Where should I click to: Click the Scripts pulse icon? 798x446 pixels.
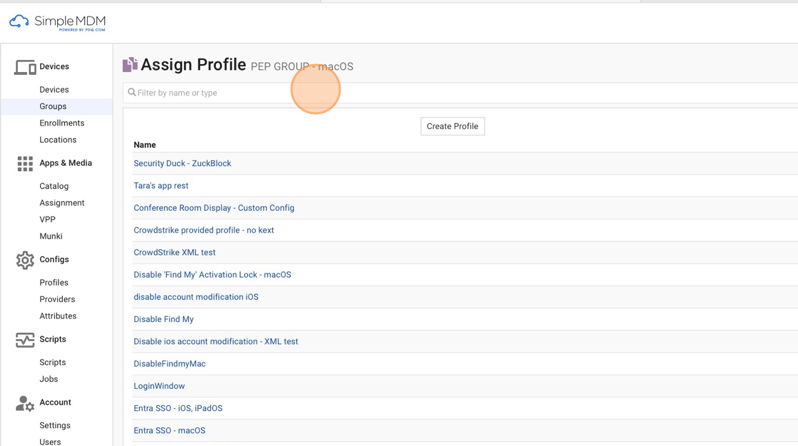pos(25,340)
